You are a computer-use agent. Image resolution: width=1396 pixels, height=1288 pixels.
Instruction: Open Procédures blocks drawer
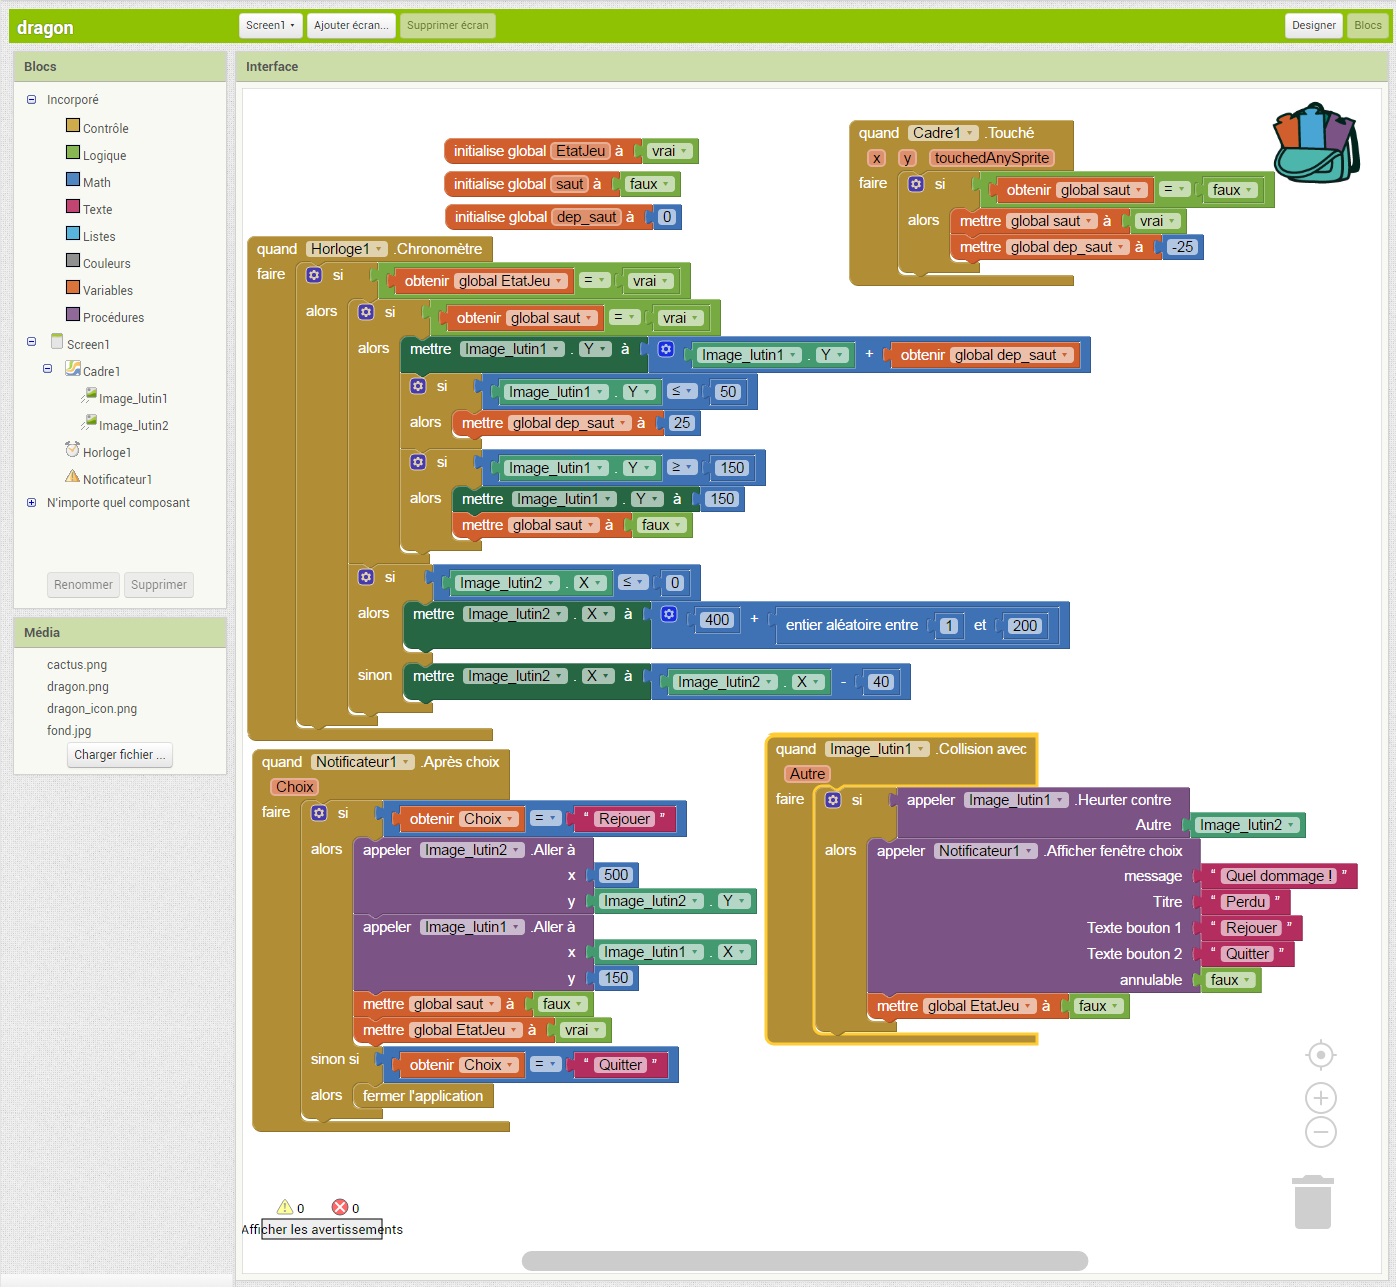[113, 317]
